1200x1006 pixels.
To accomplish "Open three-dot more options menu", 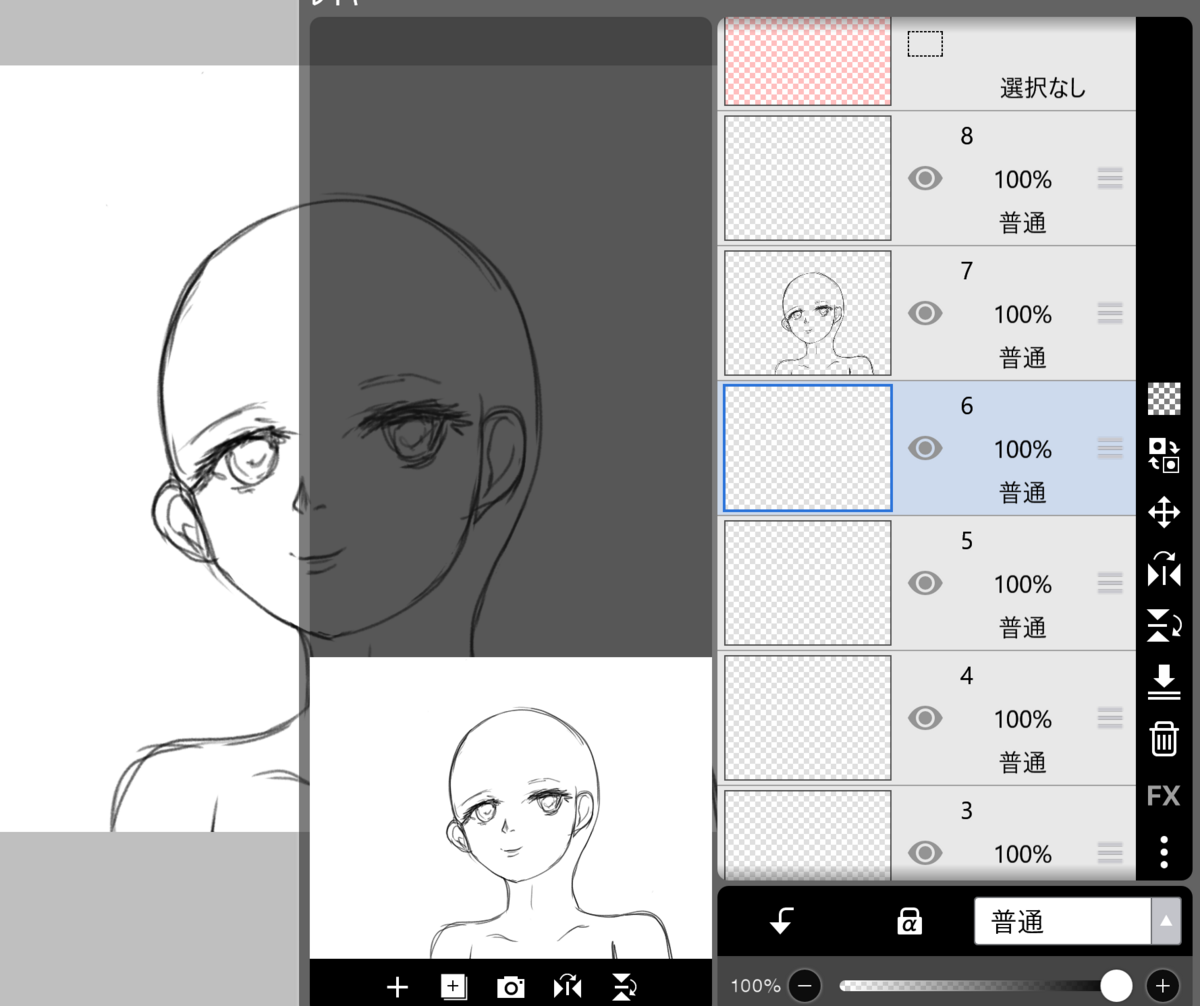I will pos(1164,852).
